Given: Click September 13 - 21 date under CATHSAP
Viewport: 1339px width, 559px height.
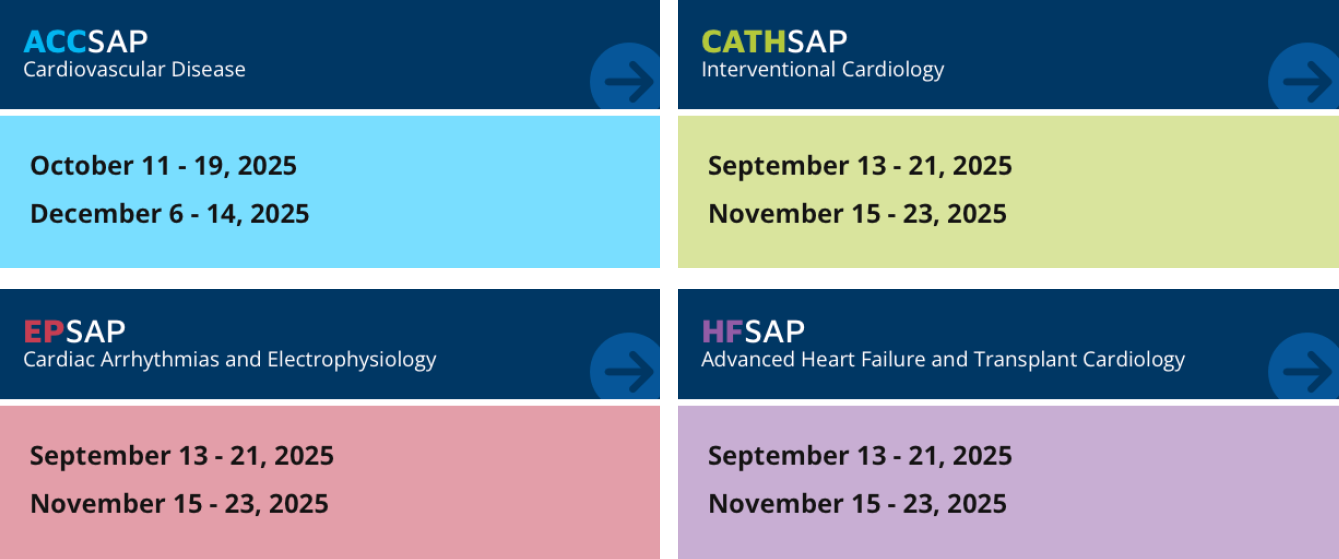Looking at the screenshot, I should (x=860, y=165).
